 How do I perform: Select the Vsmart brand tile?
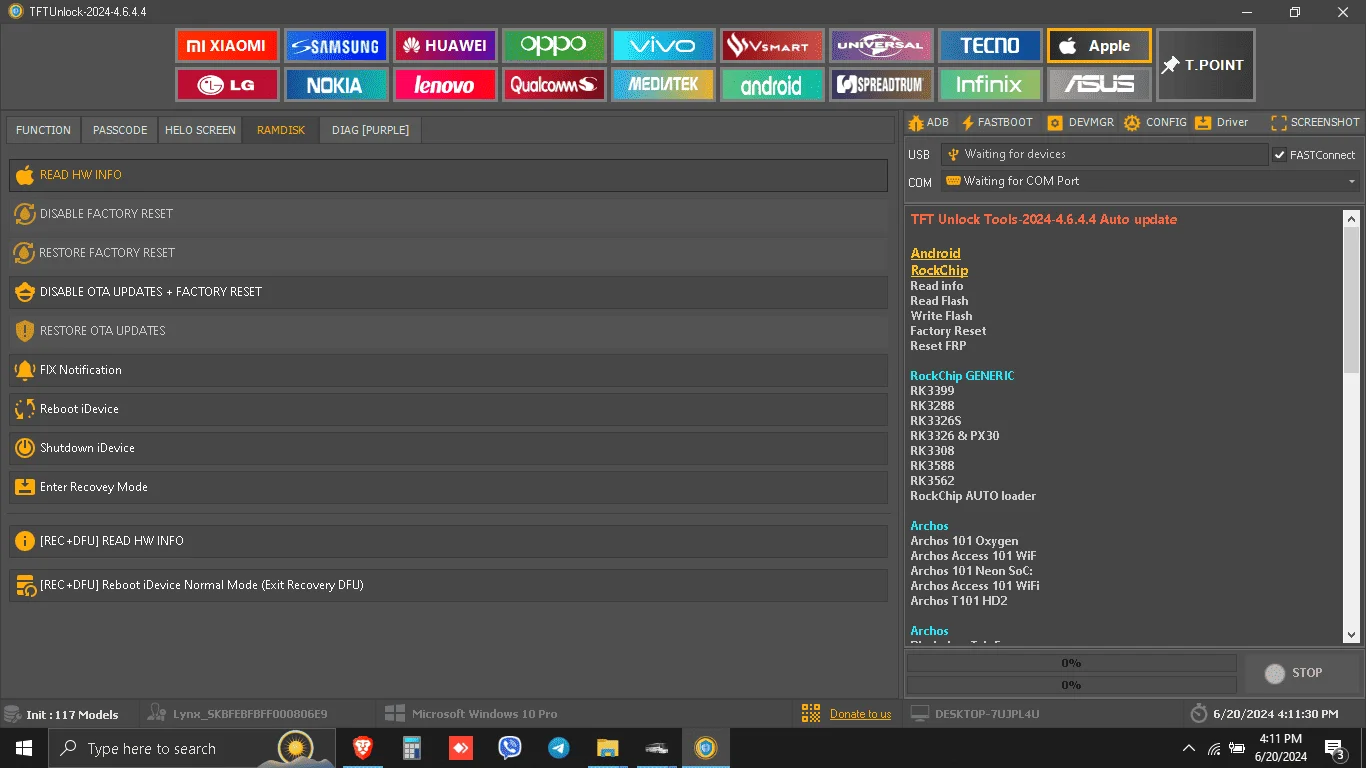[772, 46]
